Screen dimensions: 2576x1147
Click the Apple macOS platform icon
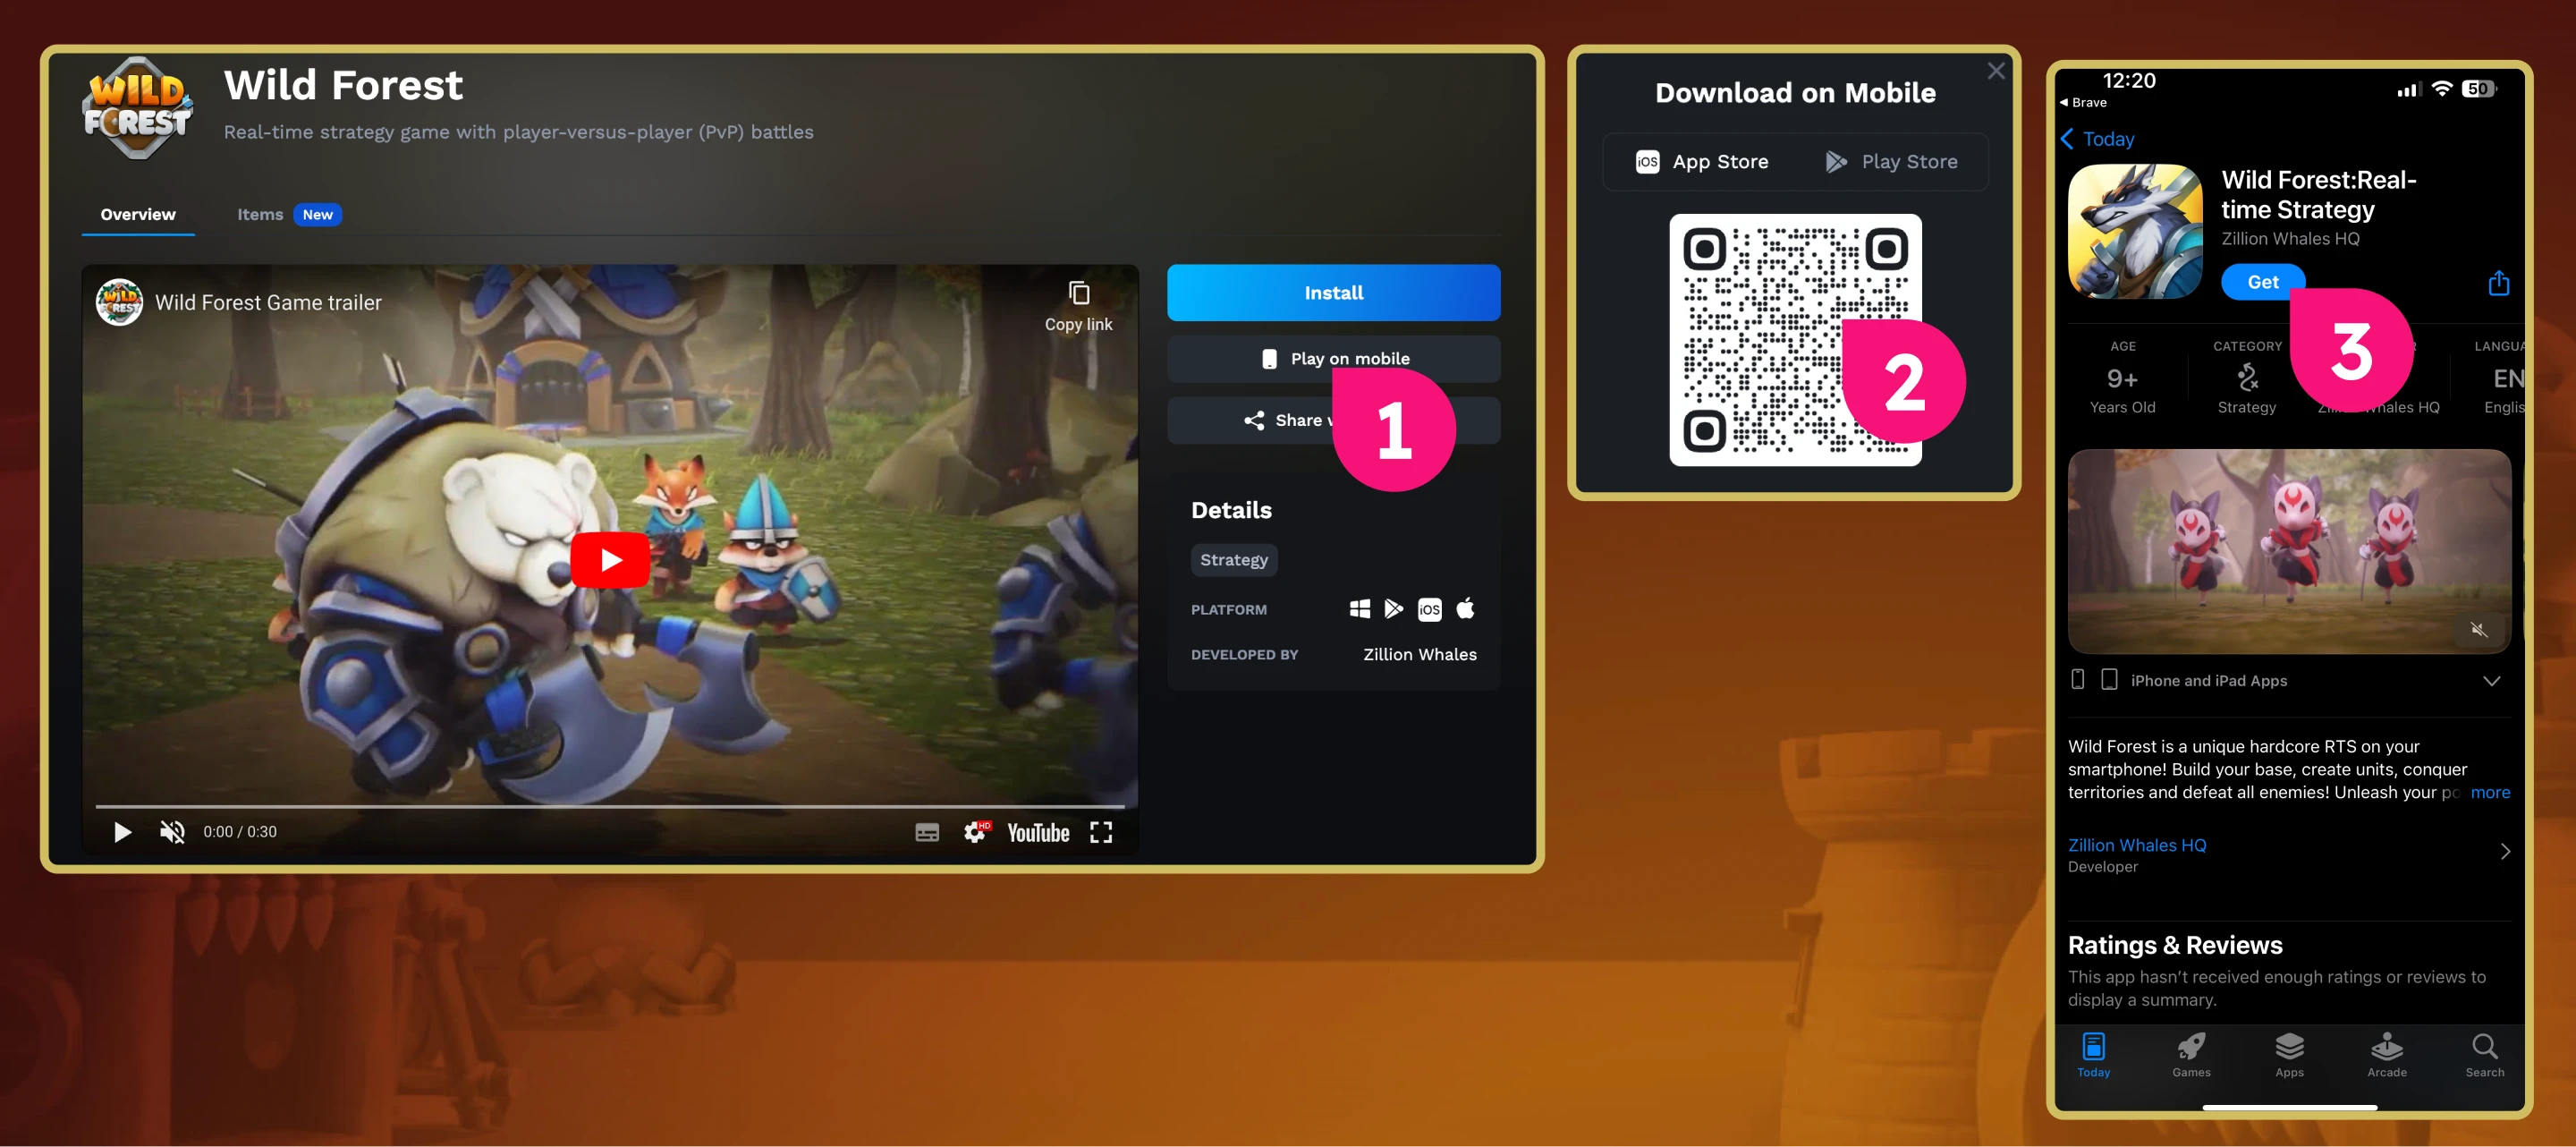1465,608
